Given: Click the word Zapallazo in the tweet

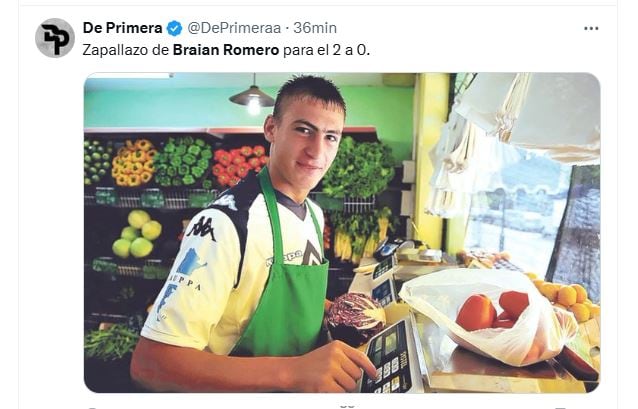Looking at the screenshot, I should 116,50.
